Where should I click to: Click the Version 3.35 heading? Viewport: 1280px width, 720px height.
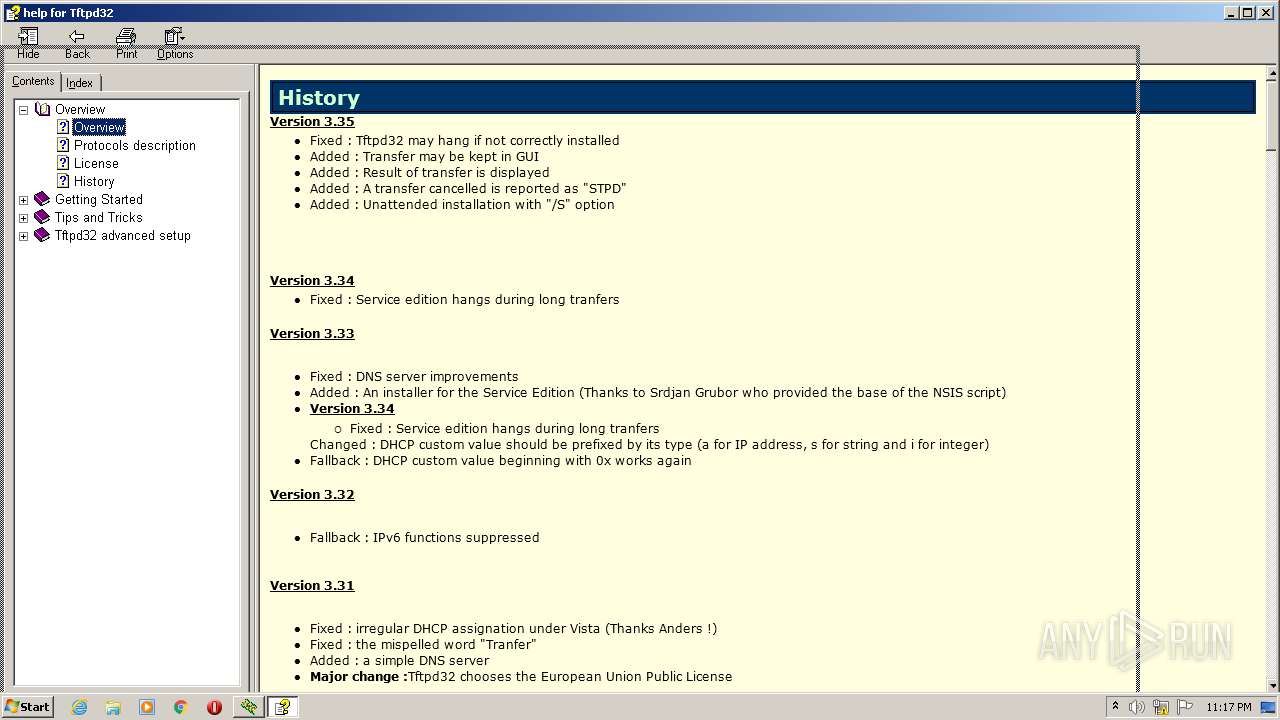point(312,122)
